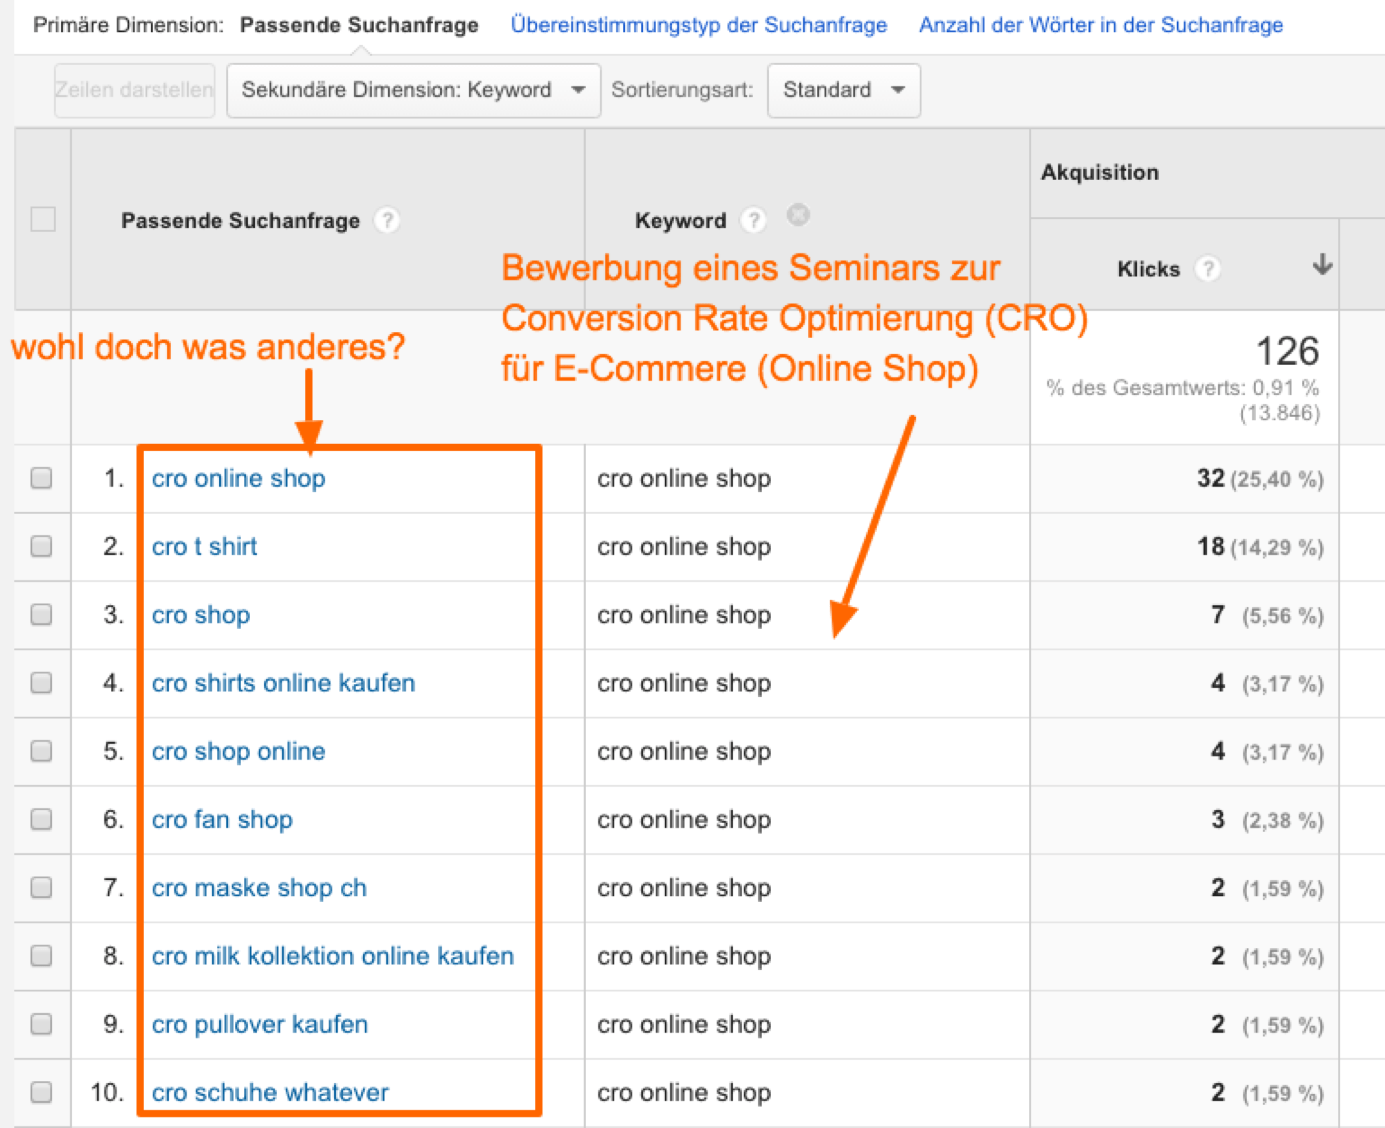
Task: Check the box for row 9 cro pullover kaufen
Action: (41, 1024)
